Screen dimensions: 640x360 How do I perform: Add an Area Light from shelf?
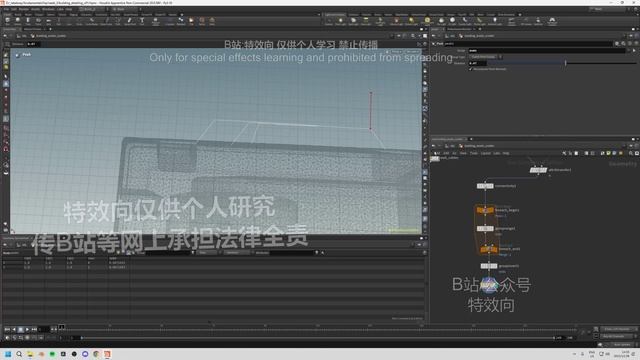(x=366, y=21)
